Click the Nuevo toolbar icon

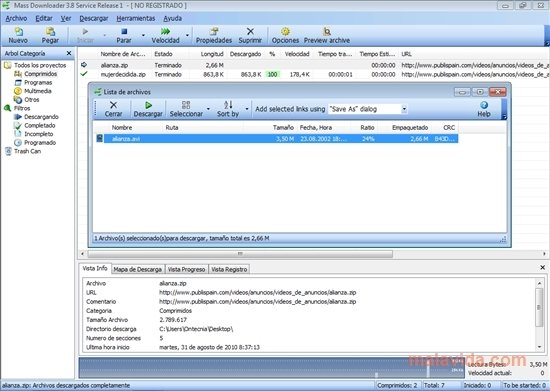pos(18,32)
